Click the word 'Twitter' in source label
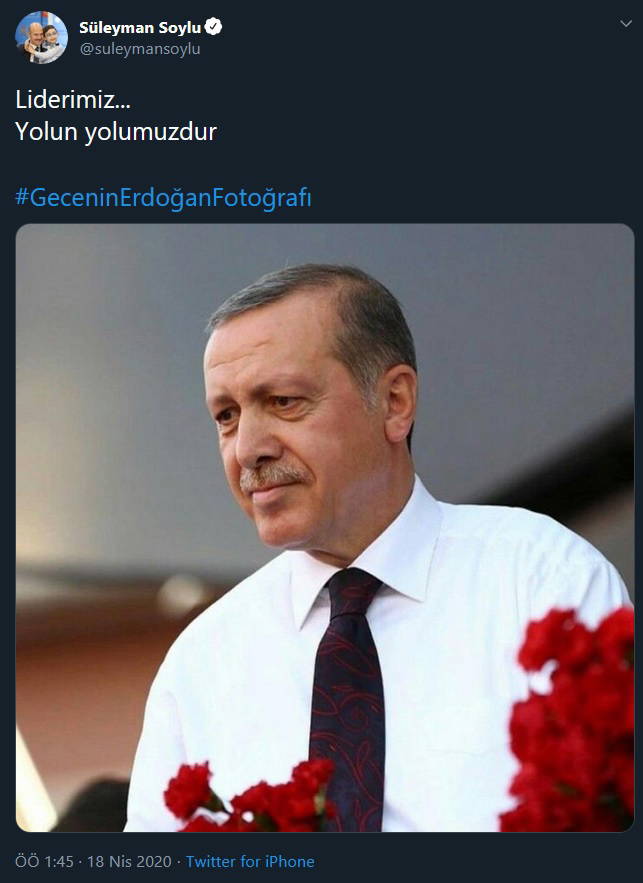643x883 pixels. [x=211, y=862]
